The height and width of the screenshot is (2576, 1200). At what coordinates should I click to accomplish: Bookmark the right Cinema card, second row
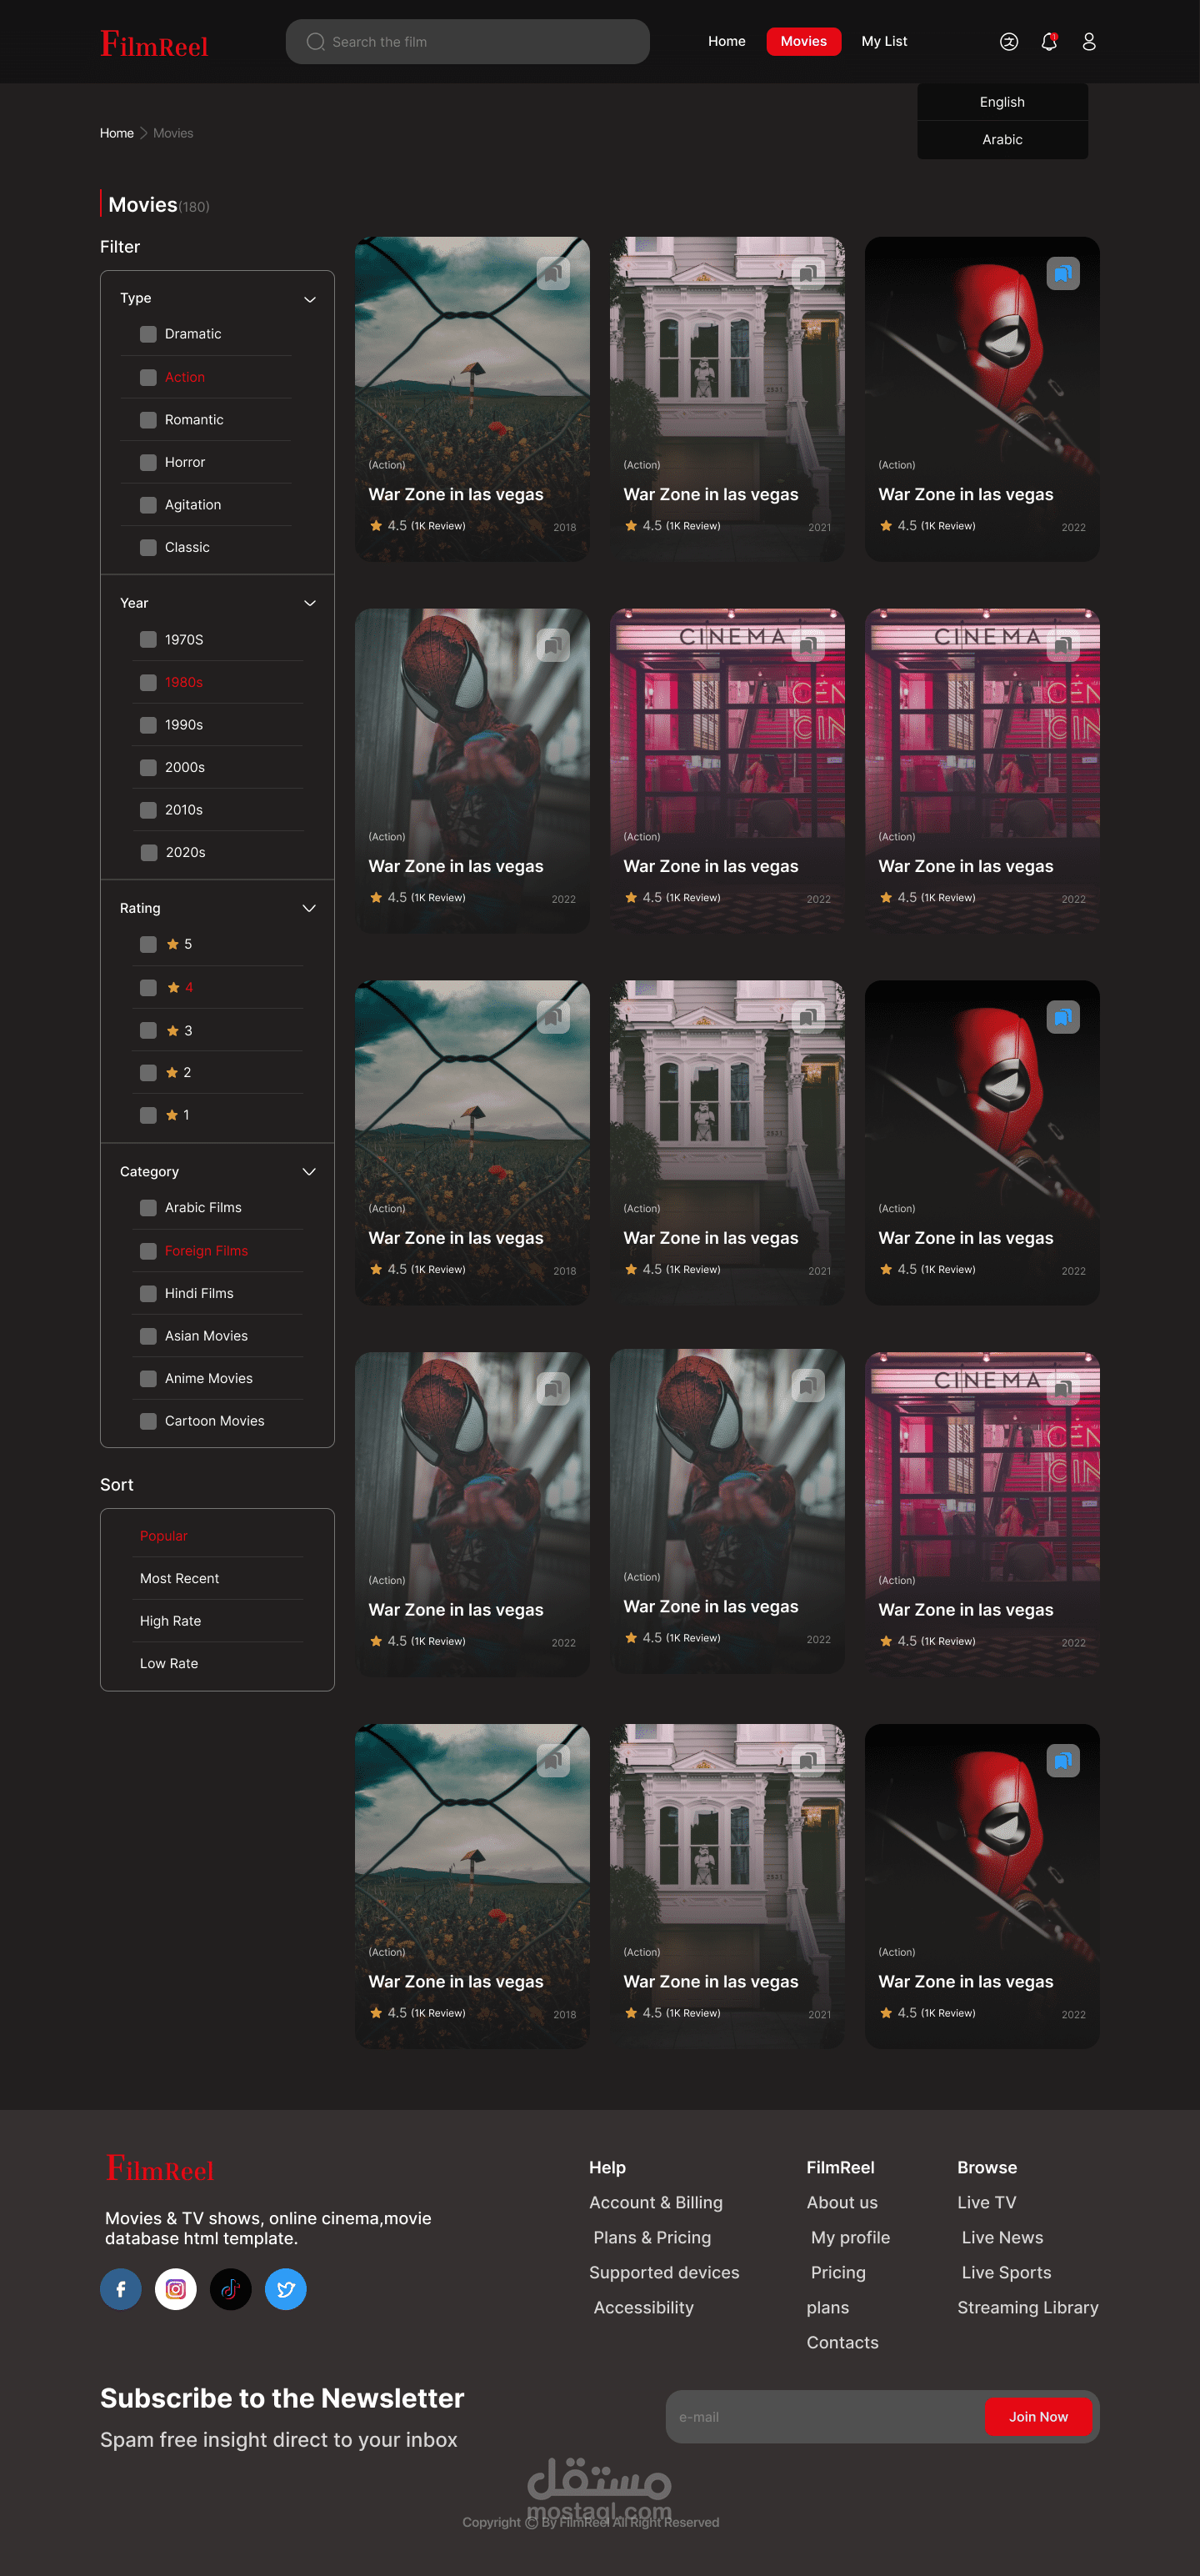[x=1063, y=645]
